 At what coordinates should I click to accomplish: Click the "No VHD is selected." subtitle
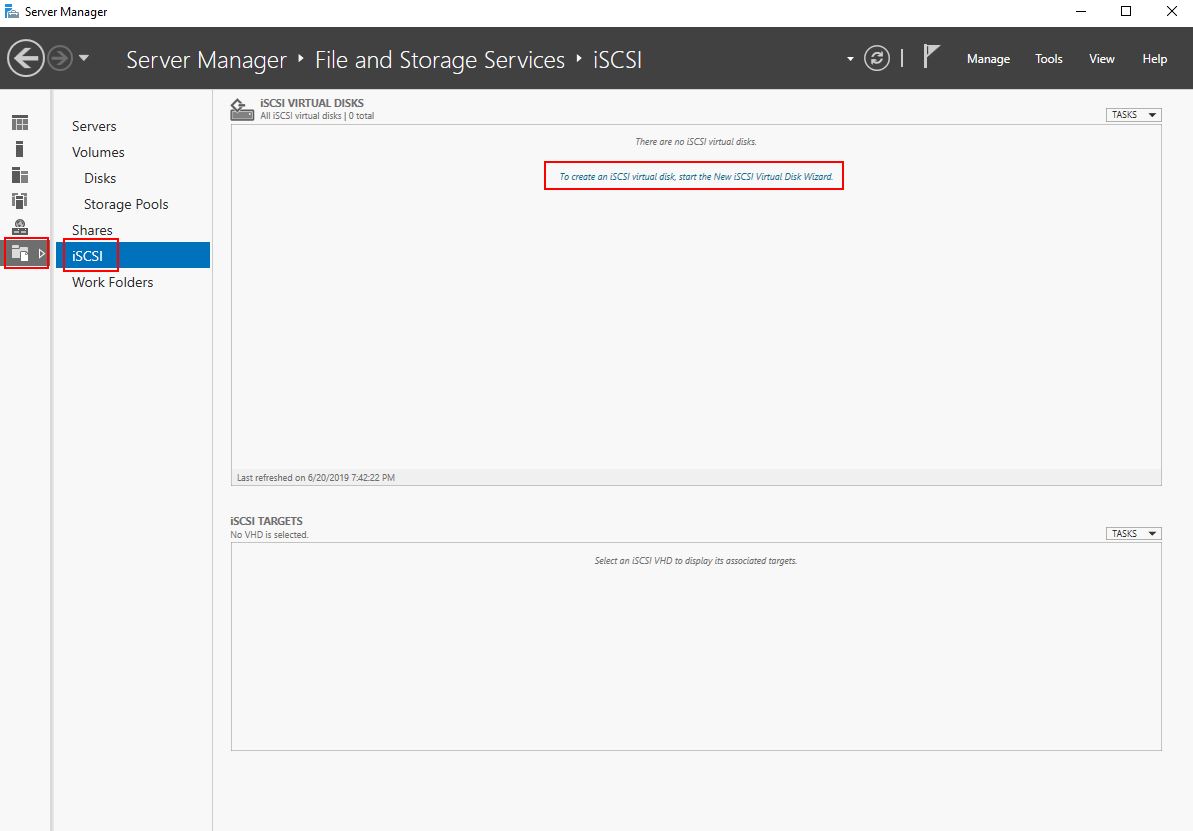pos(269,535)
